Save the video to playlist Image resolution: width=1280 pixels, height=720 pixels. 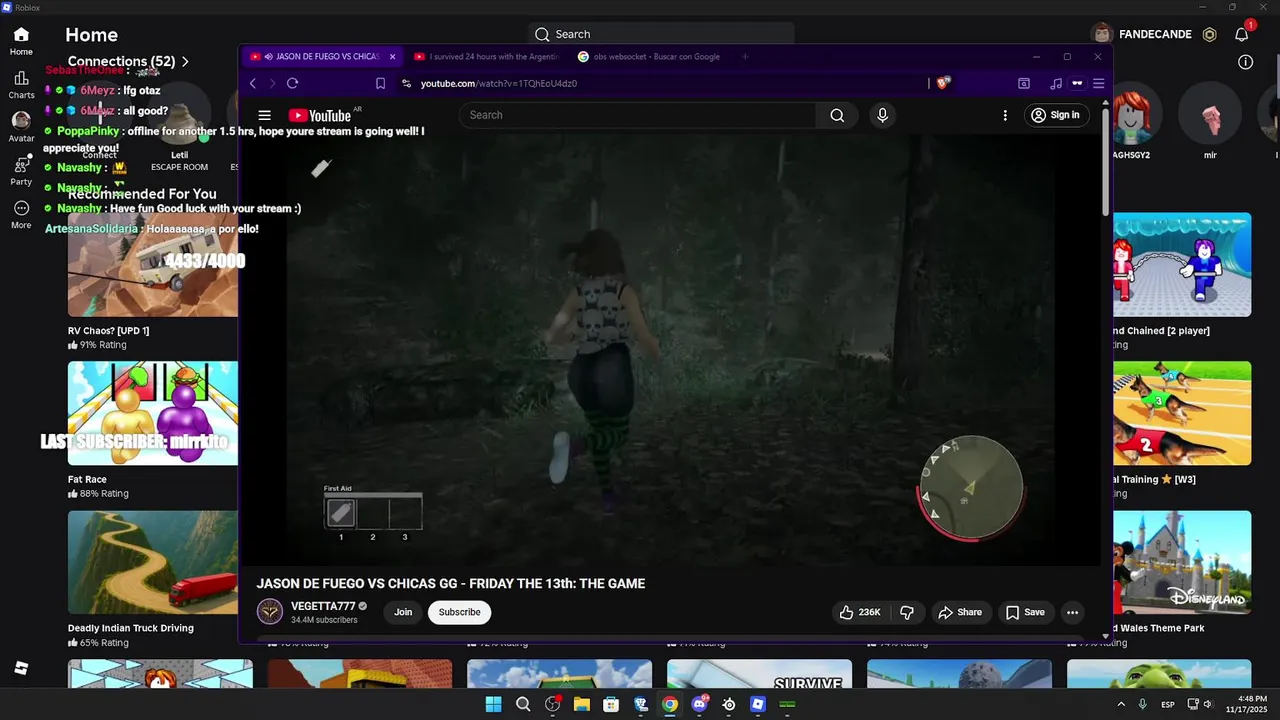pyautogui.click(x=1026, y=612)
